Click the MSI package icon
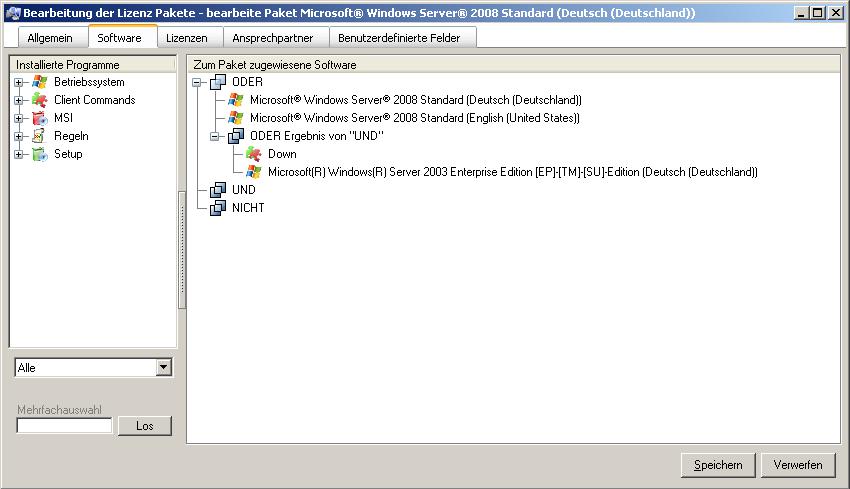 (x=40, y=118)
